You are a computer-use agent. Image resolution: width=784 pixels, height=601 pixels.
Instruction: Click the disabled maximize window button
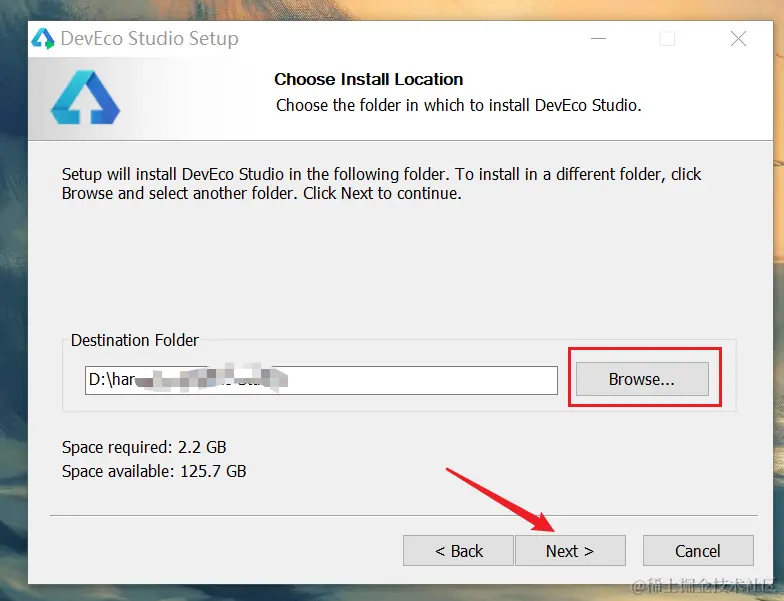click(667, 40)
